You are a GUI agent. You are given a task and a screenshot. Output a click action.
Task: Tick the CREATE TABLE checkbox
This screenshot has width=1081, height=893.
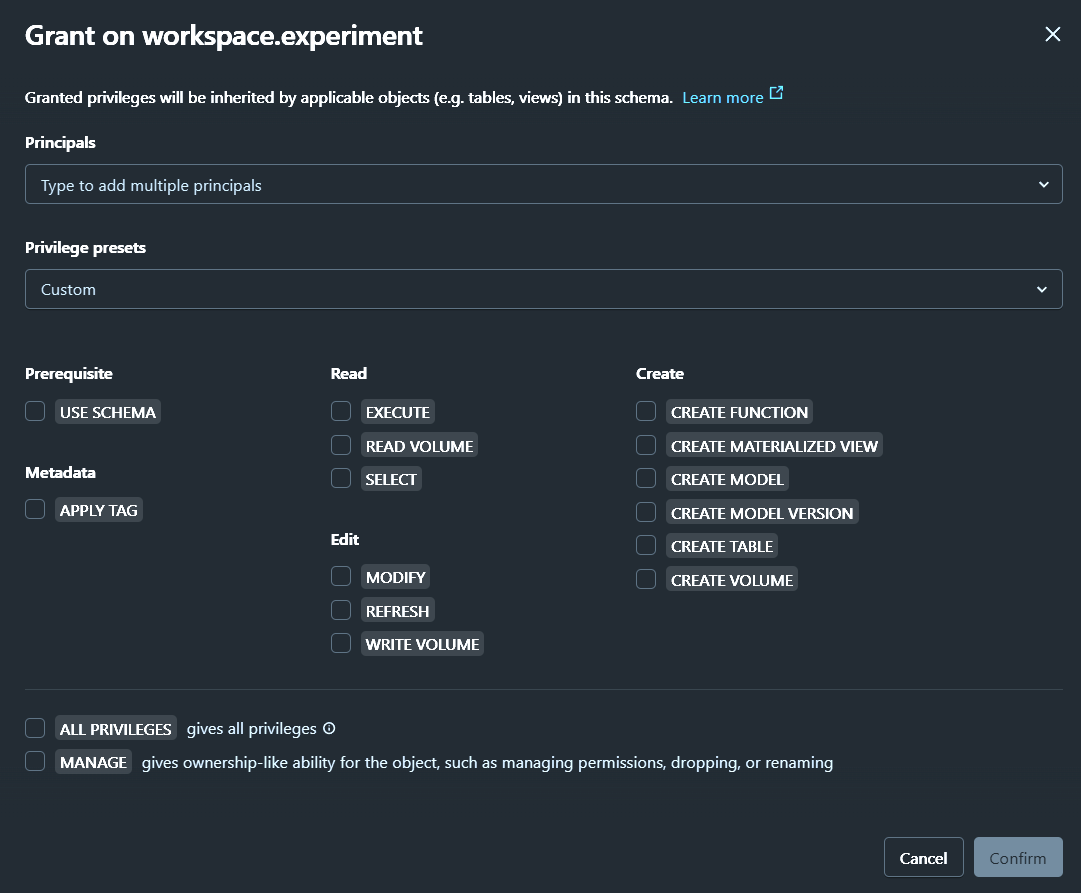(647, 546)
